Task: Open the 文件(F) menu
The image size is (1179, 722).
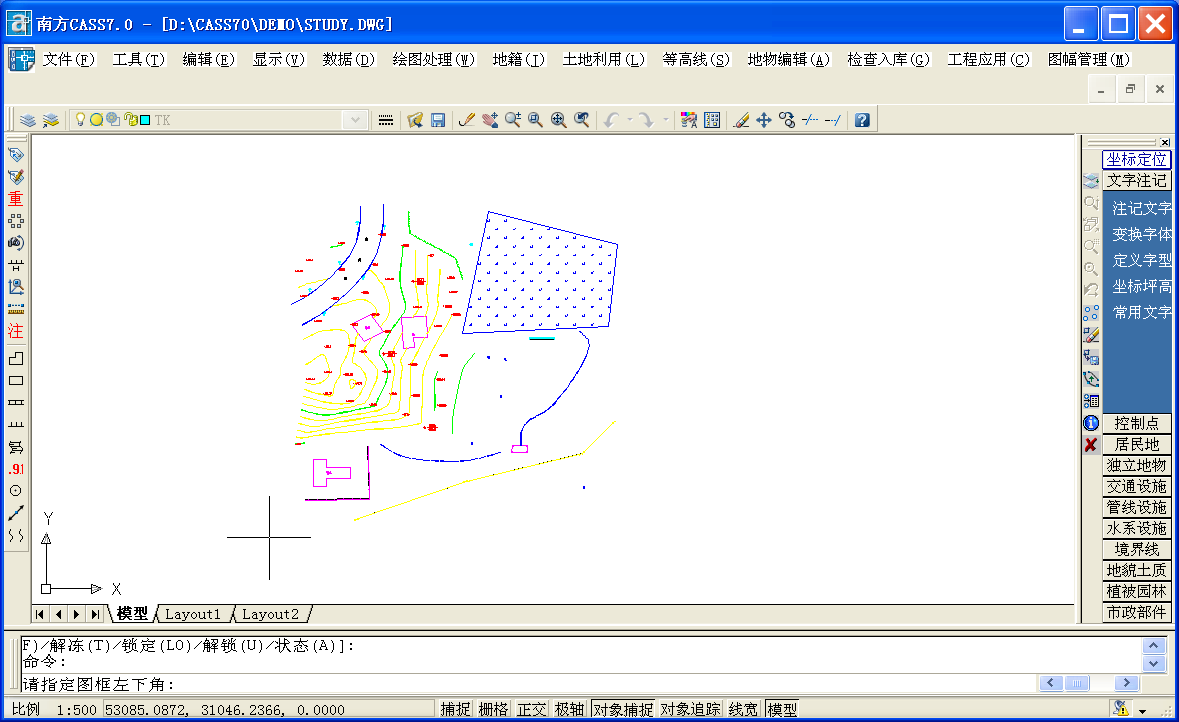Action: click(x=68, y=59)
